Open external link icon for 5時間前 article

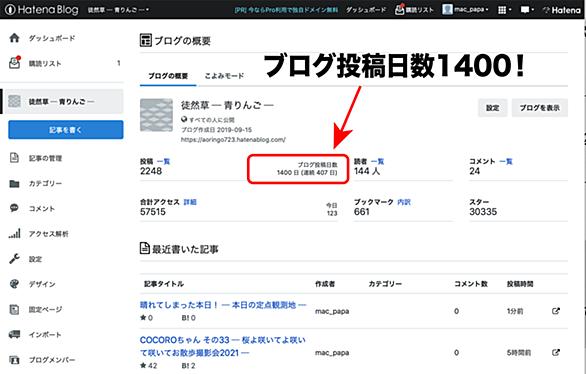point(556,352)
